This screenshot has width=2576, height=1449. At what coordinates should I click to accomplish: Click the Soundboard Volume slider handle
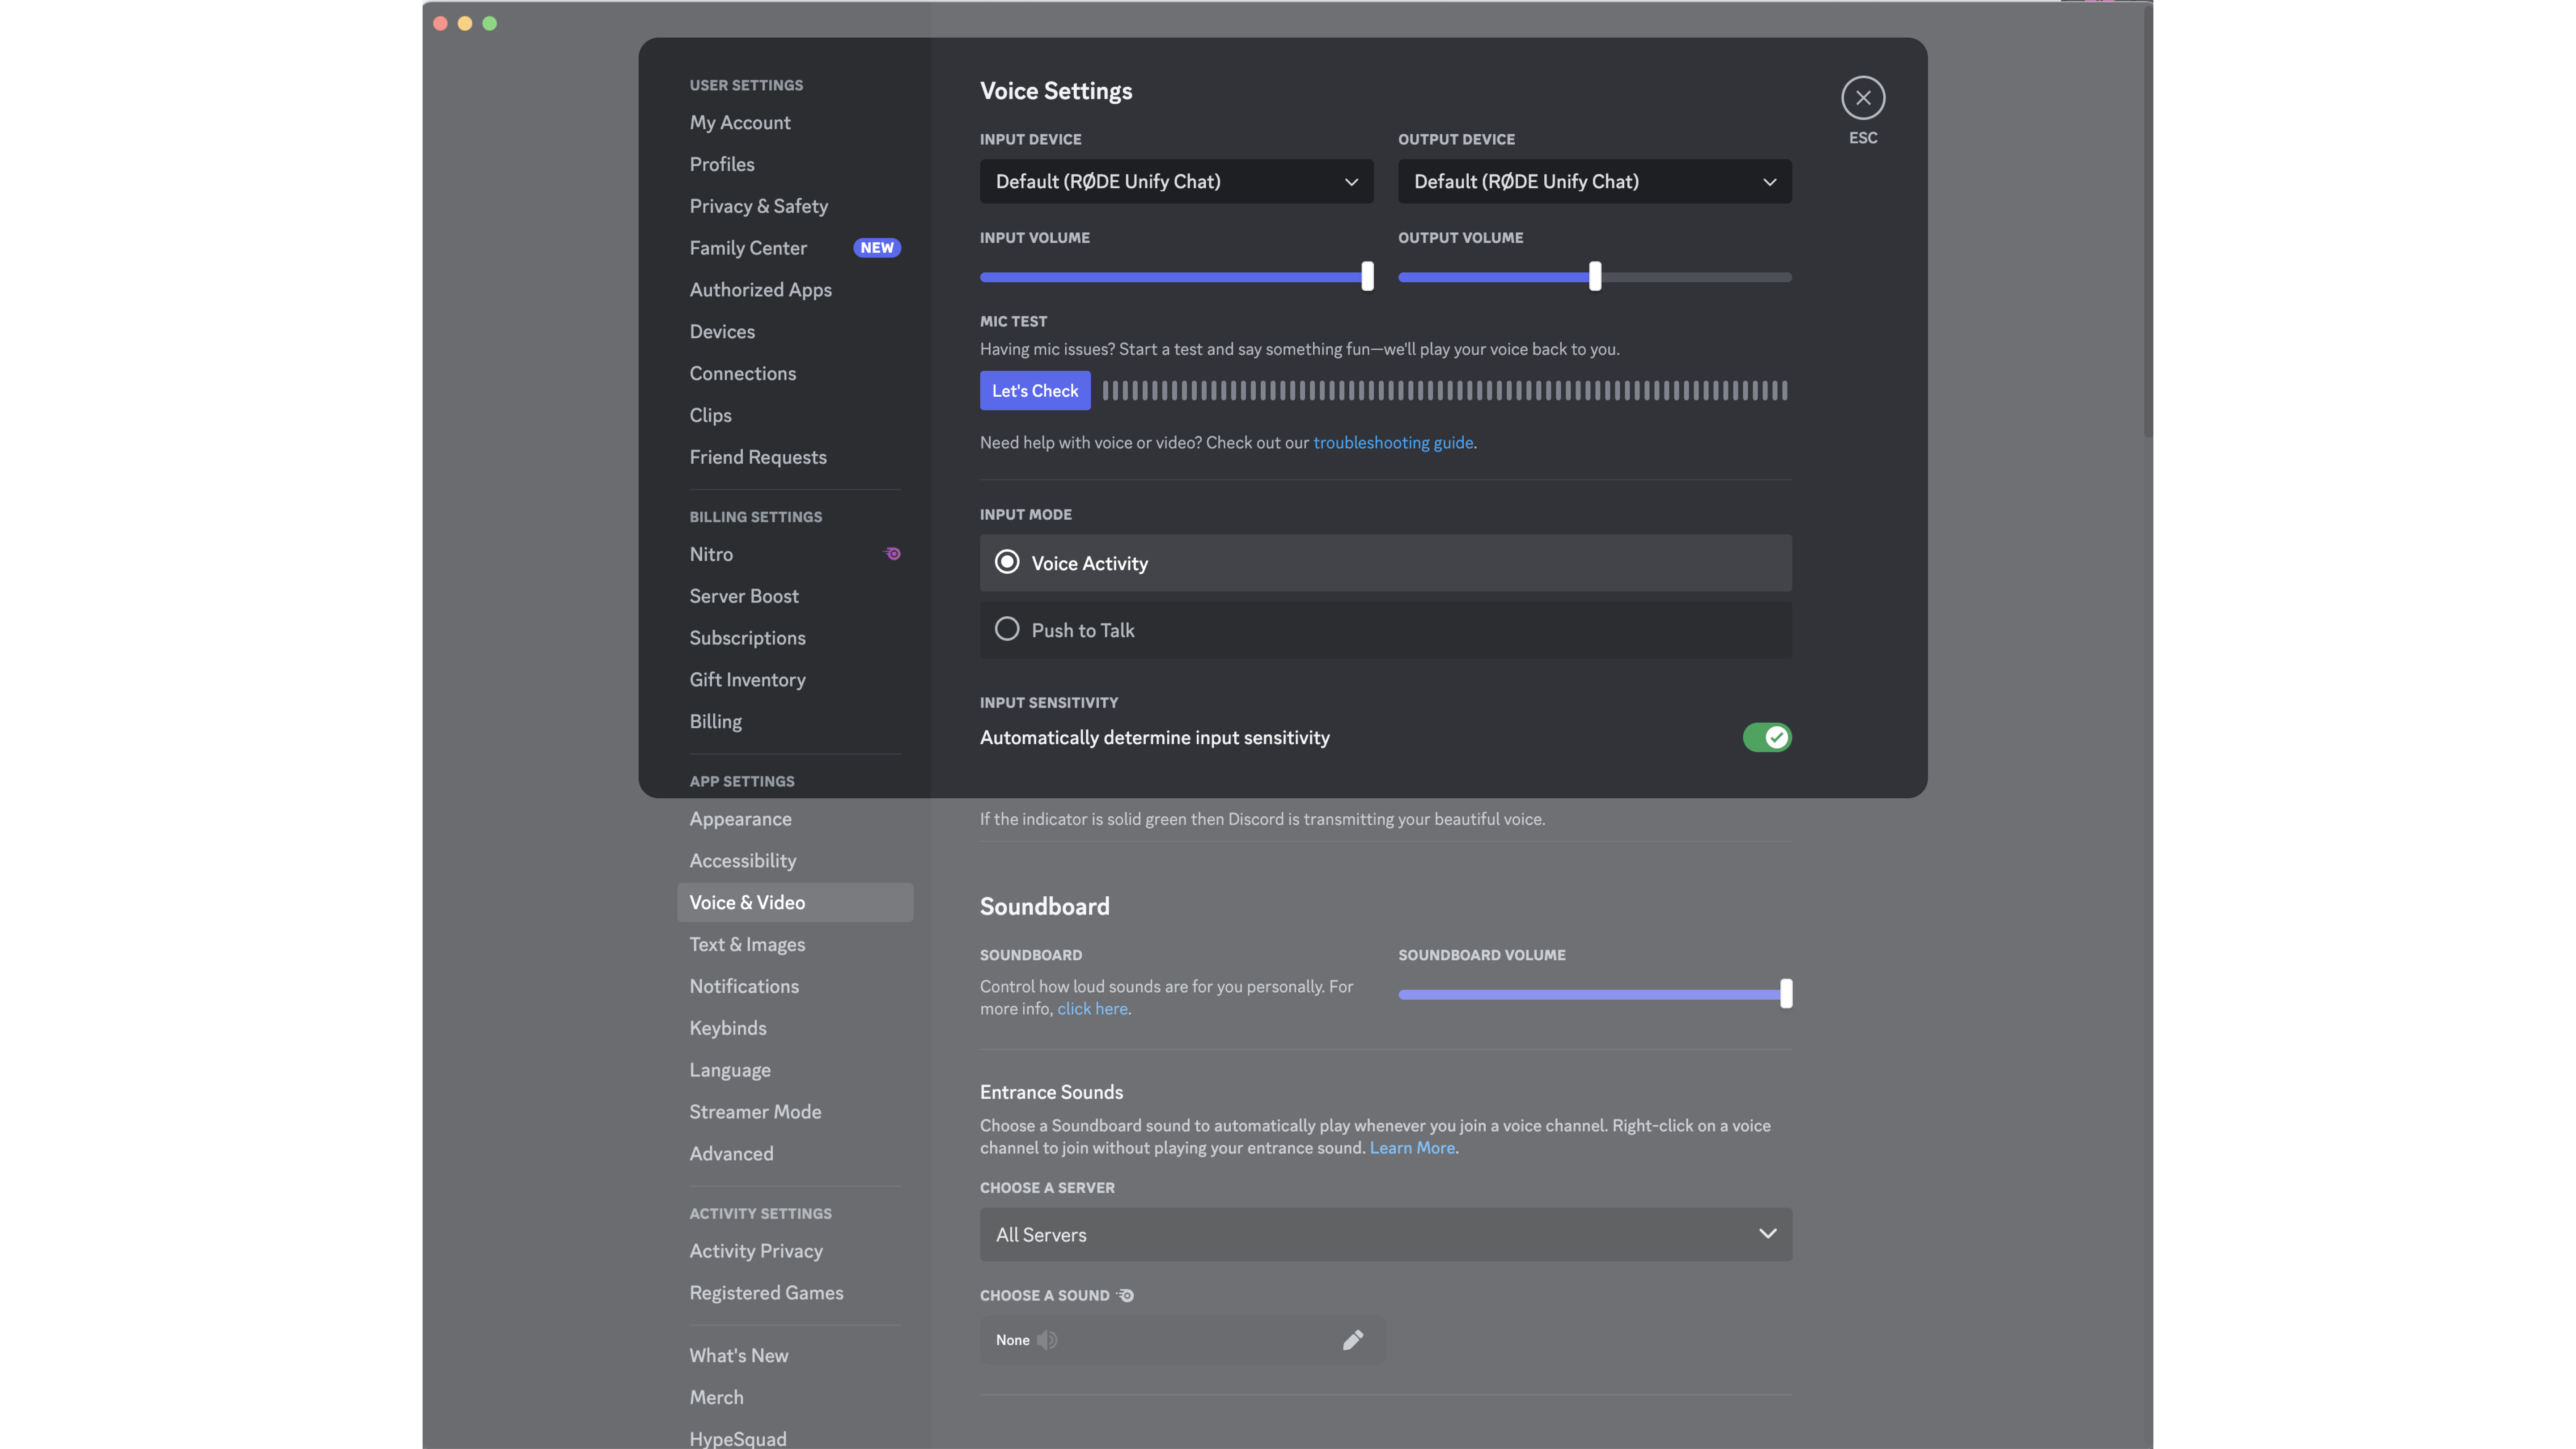pyautogui.click(x=1786, y=994)
